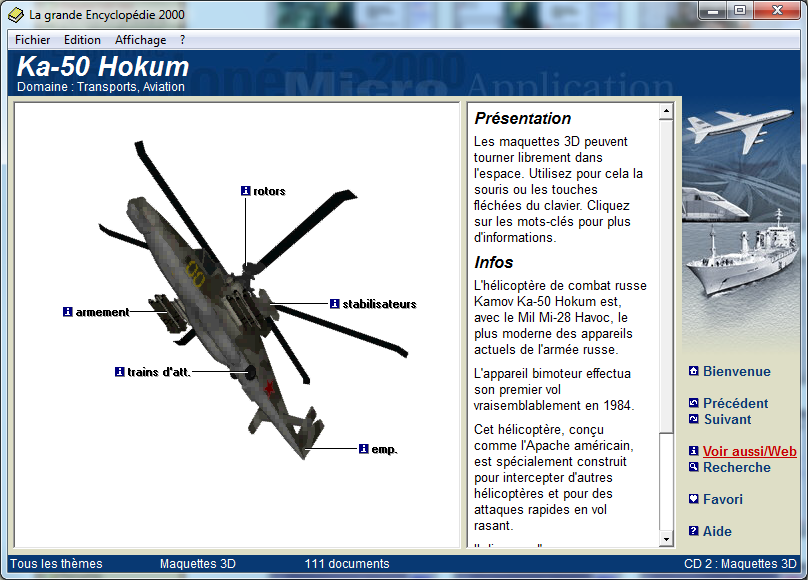Click the info icon beside rotors
Image resolution: width=808 pixels, height=580 pixels.
tap(246, 191)
